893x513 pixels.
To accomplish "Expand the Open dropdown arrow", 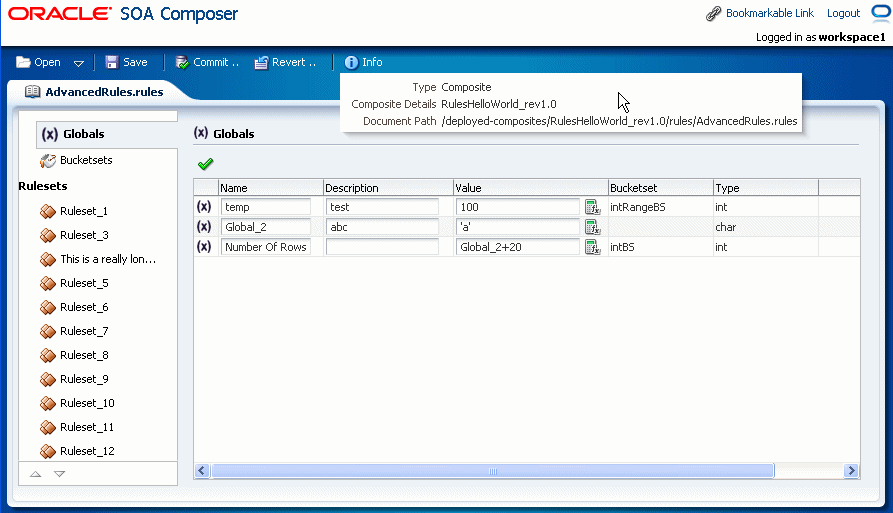I will click(79, 63).
